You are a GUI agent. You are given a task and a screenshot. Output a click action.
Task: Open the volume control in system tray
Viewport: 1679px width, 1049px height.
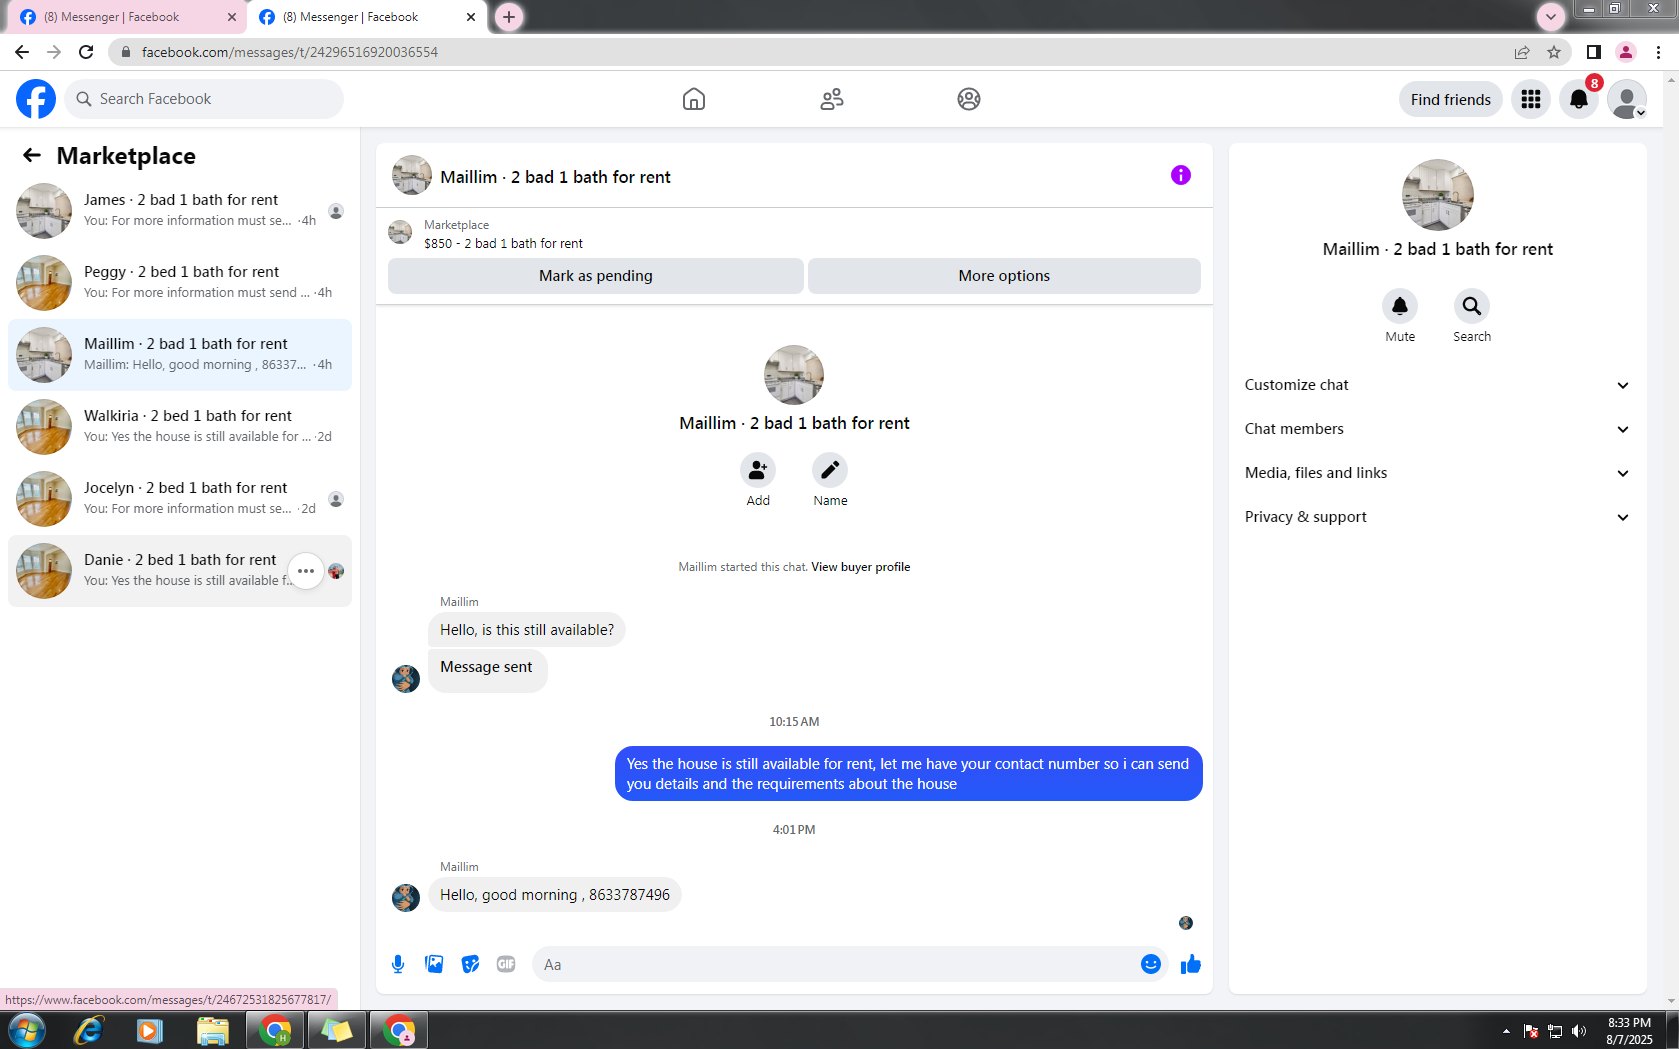(1579, 1031)
